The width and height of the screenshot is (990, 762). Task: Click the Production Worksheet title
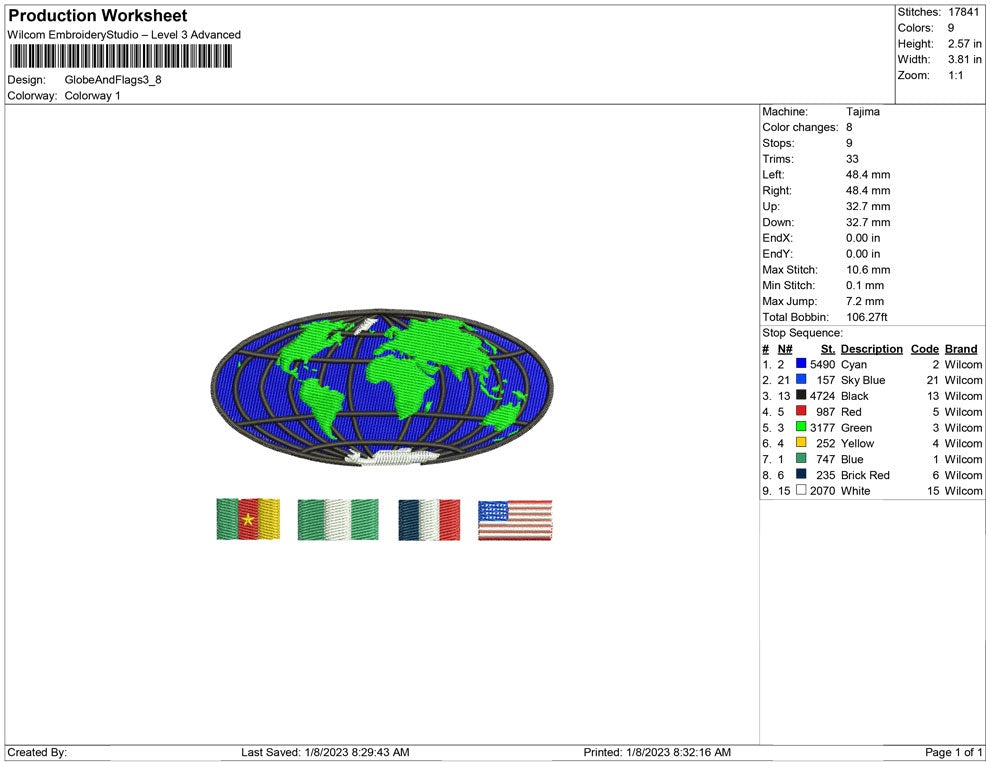tap(98, 16)
